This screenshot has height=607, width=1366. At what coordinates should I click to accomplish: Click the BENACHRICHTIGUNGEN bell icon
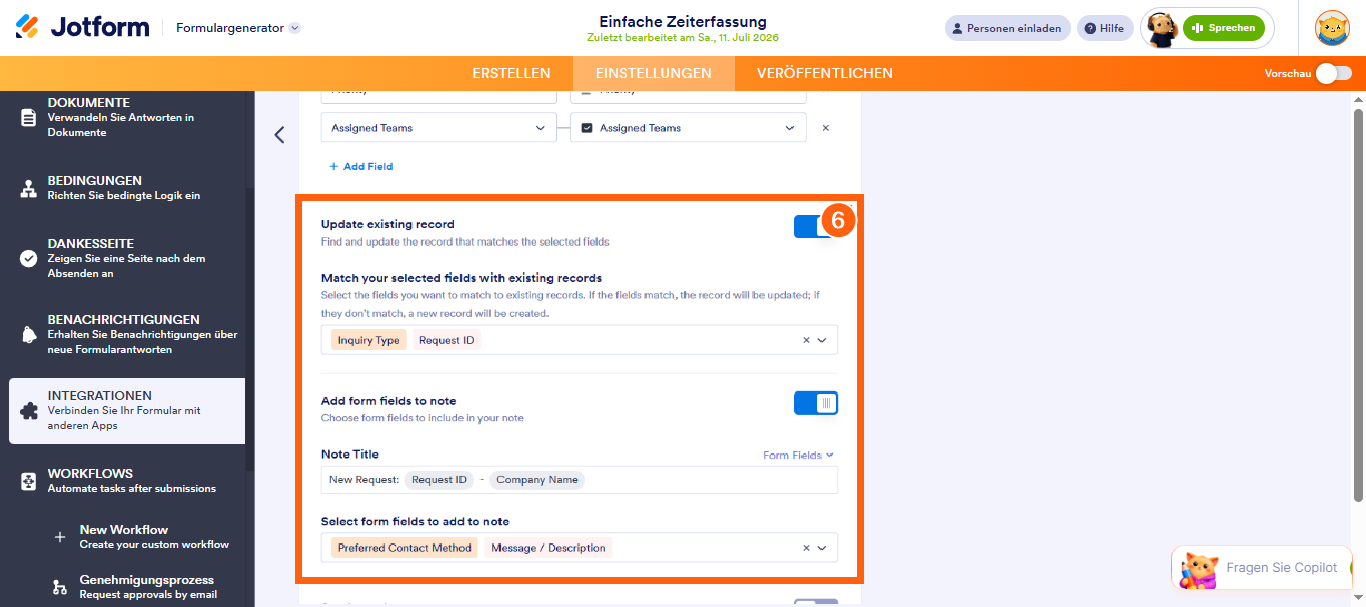(x=29, y=334)
